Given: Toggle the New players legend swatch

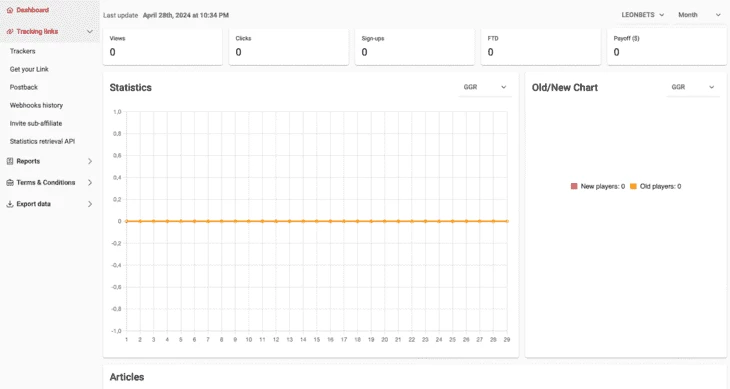Looking at the screenshot, I should [574, 186].
